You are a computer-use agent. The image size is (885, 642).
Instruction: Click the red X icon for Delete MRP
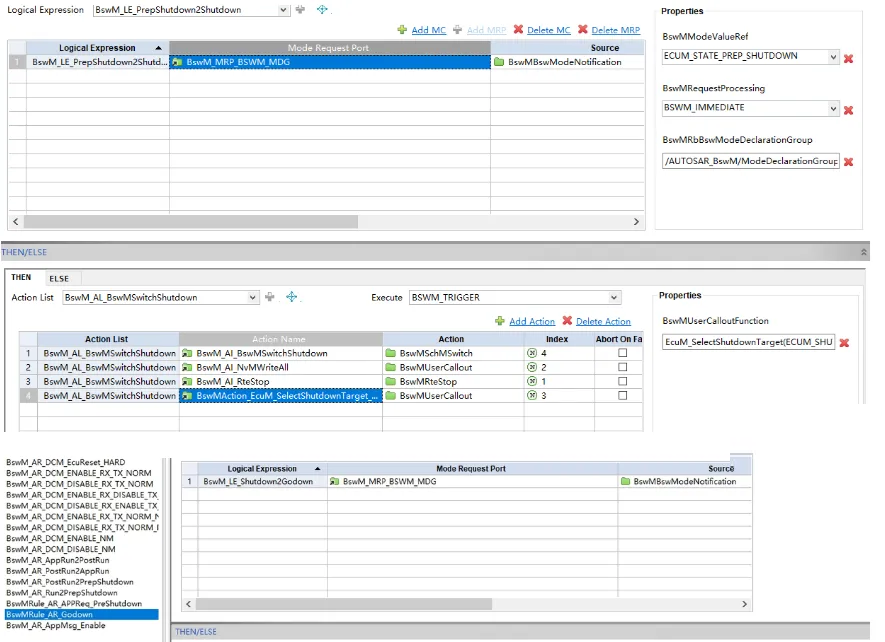pyautogui.click(x=582, y=29)
